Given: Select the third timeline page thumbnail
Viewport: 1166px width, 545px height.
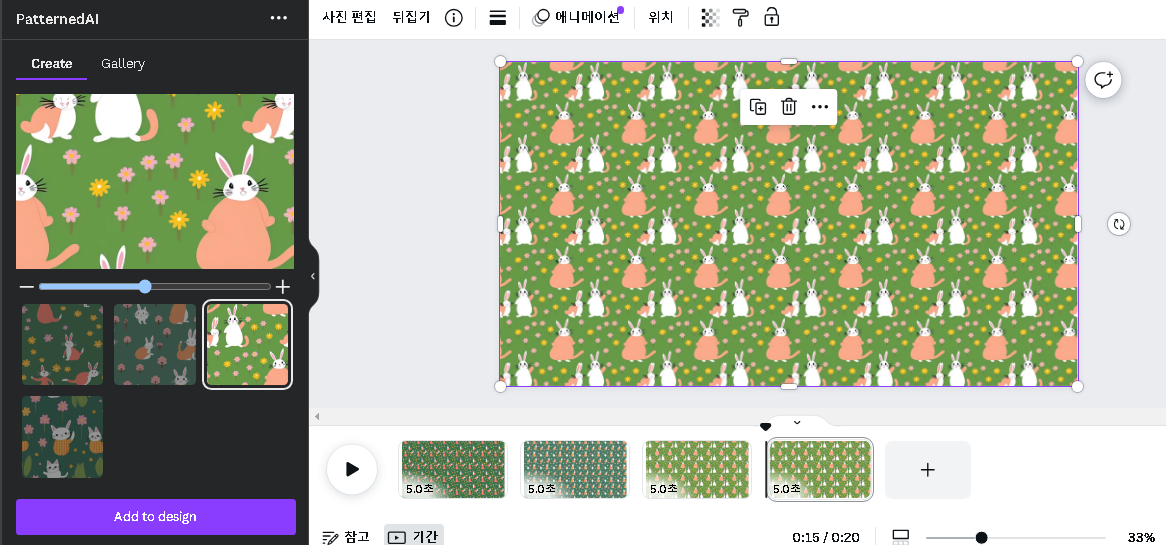Looking at the screenshot, I should tap(697, 469).
